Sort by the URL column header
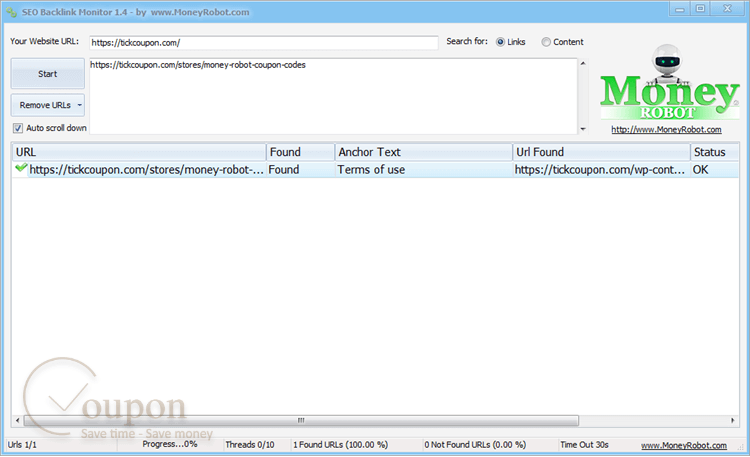This screenshot has width=750, height=457. 139,152
